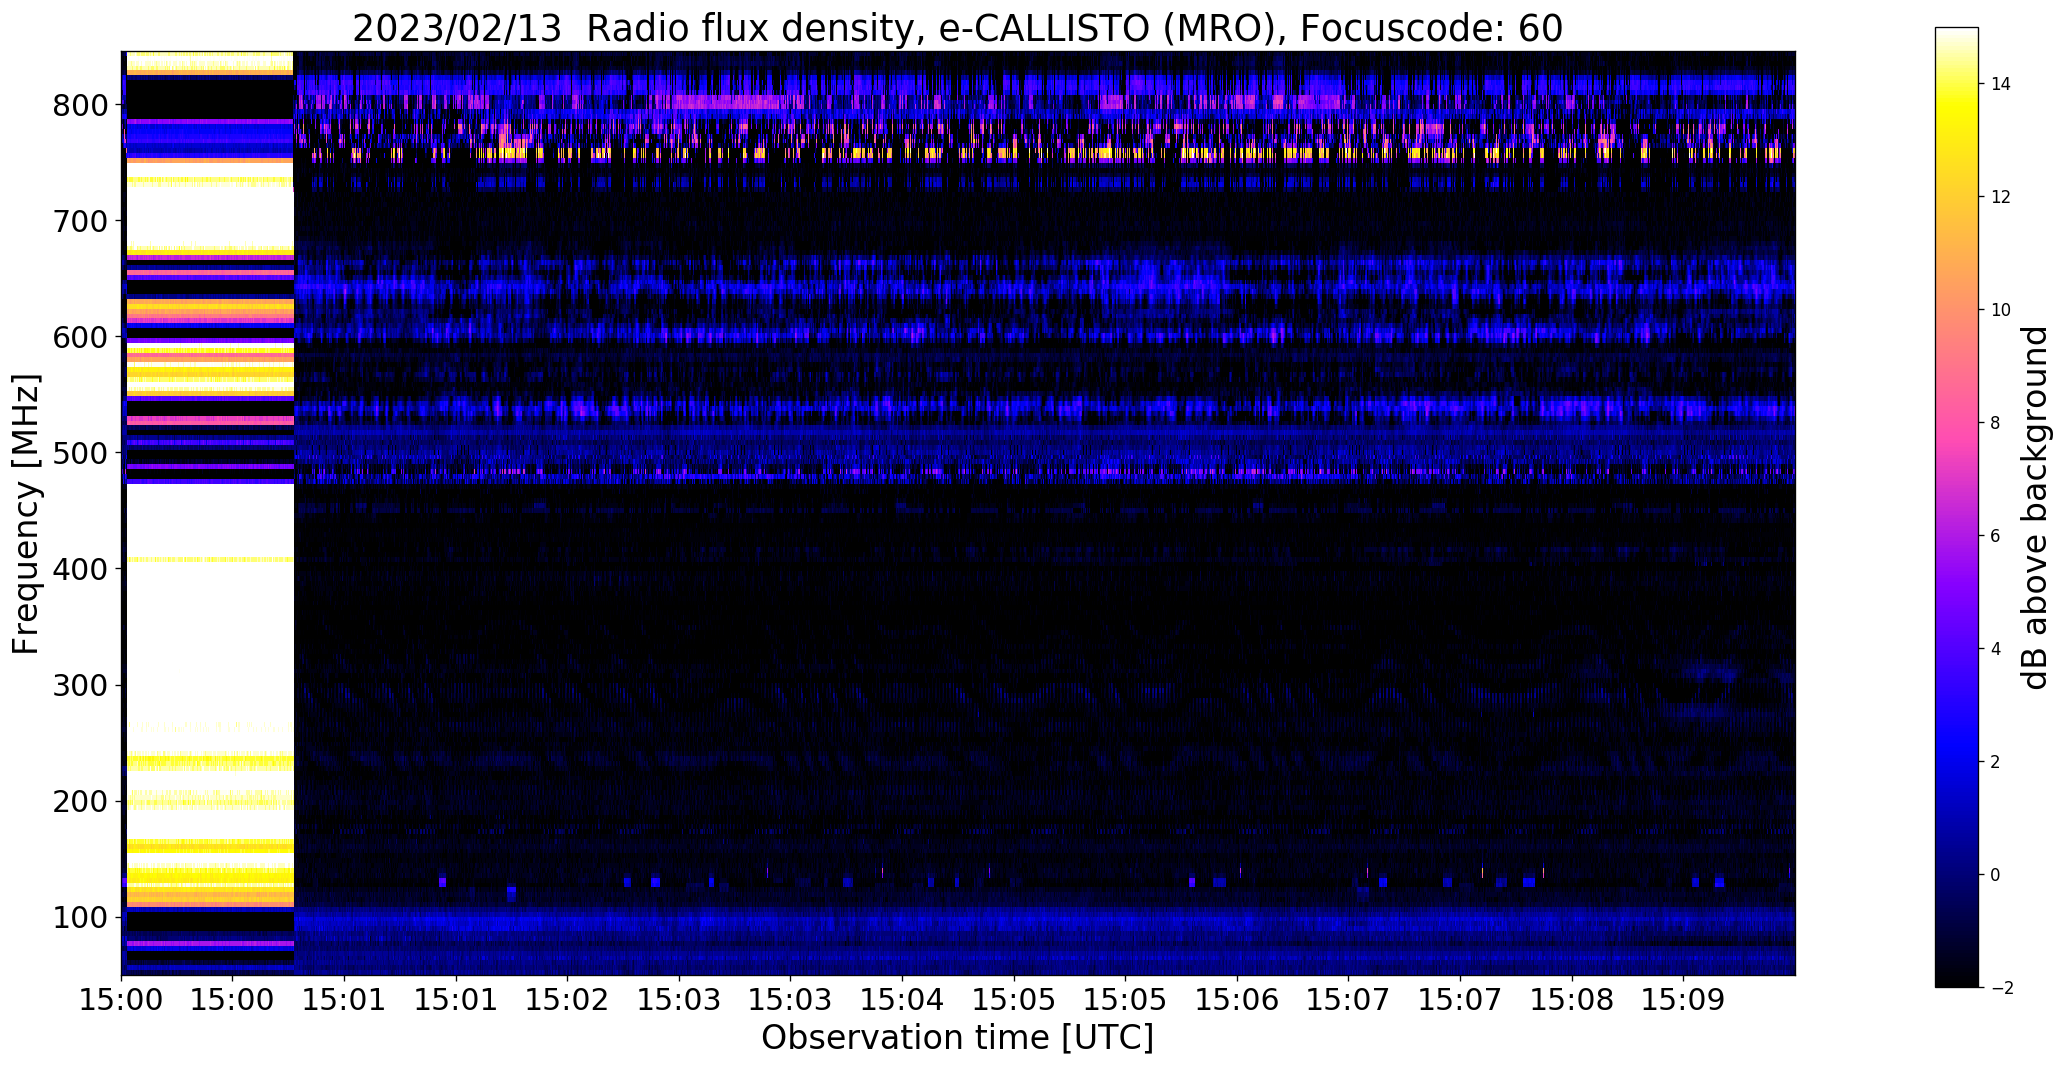
Task: Click the 400 frequency tick label
Action: [x=81, y=569]
